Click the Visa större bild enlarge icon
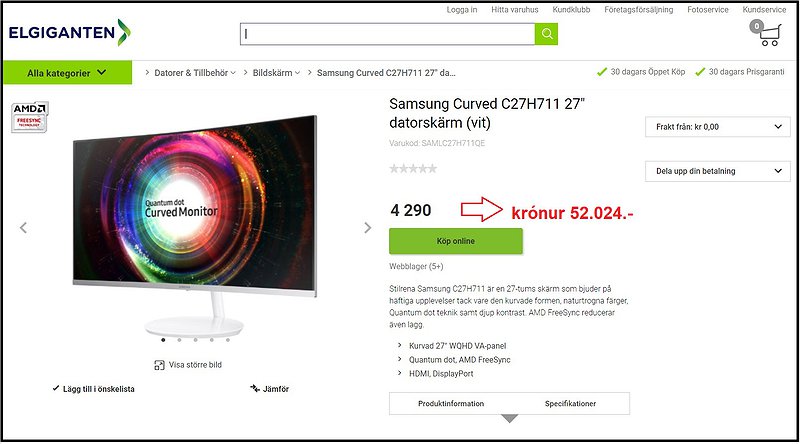Image resolution: width=800 pixels, height=444 pixels. coord(159,365)
